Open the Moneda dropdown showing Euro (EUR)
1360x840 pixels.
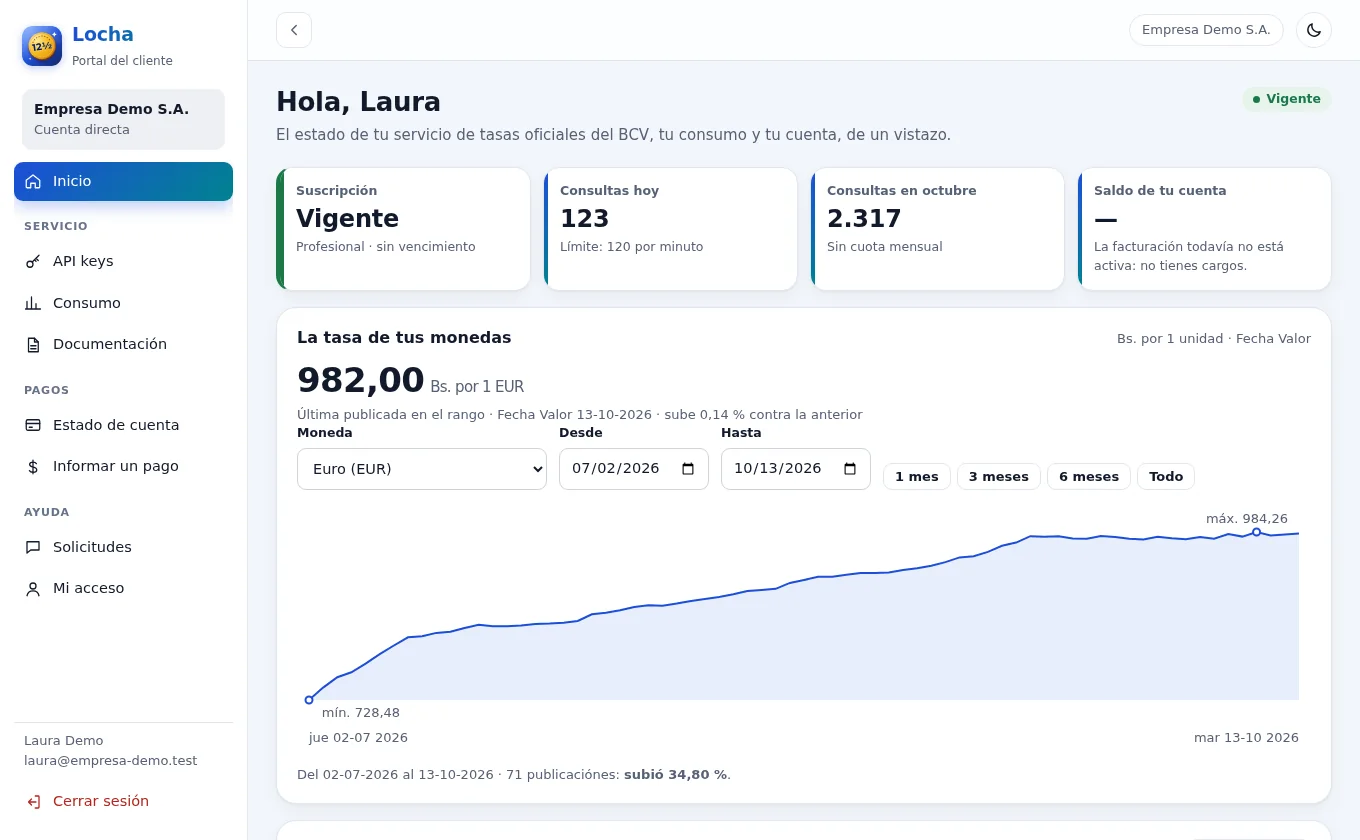pos(422,469)
